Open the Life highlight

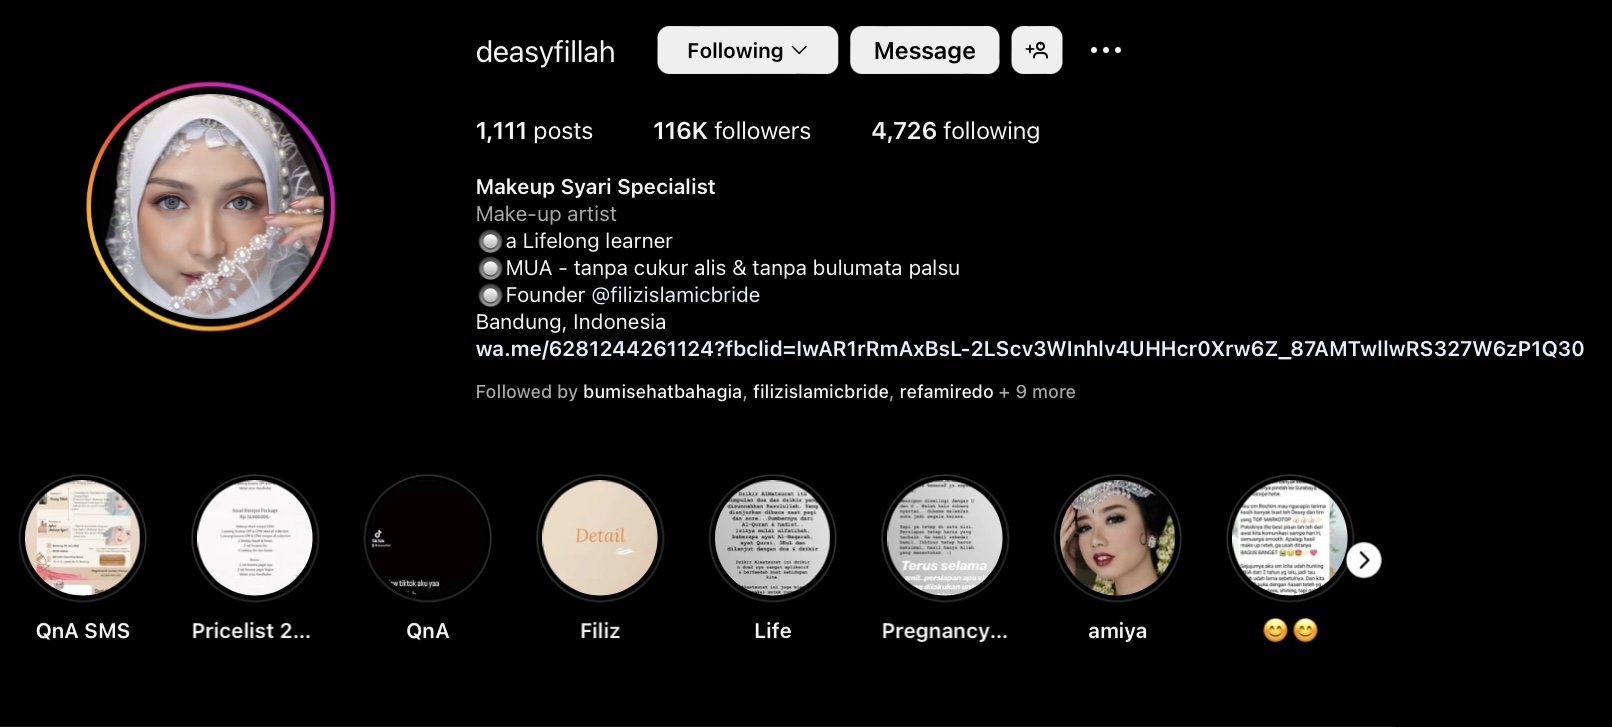coord(773,538)
